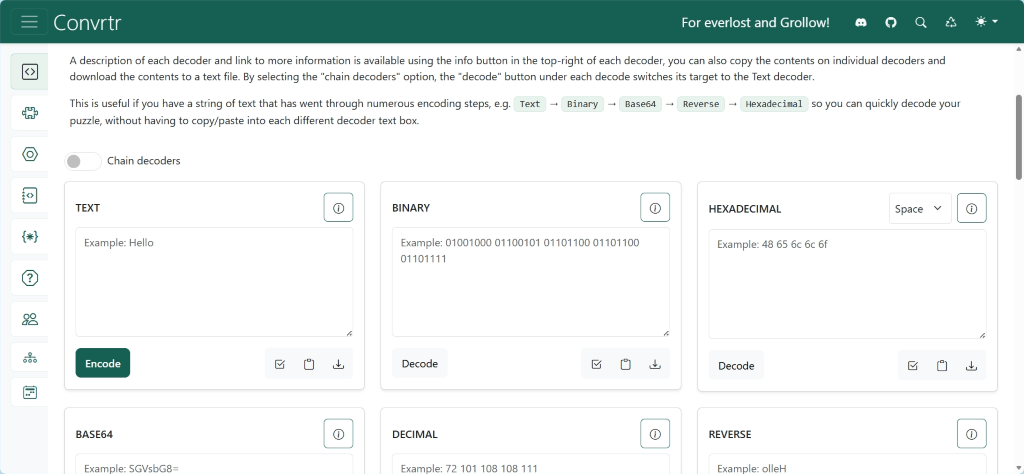The image size is (1024, 474).
Task: Open the question mark help sidebar icon
Action: 29,277
